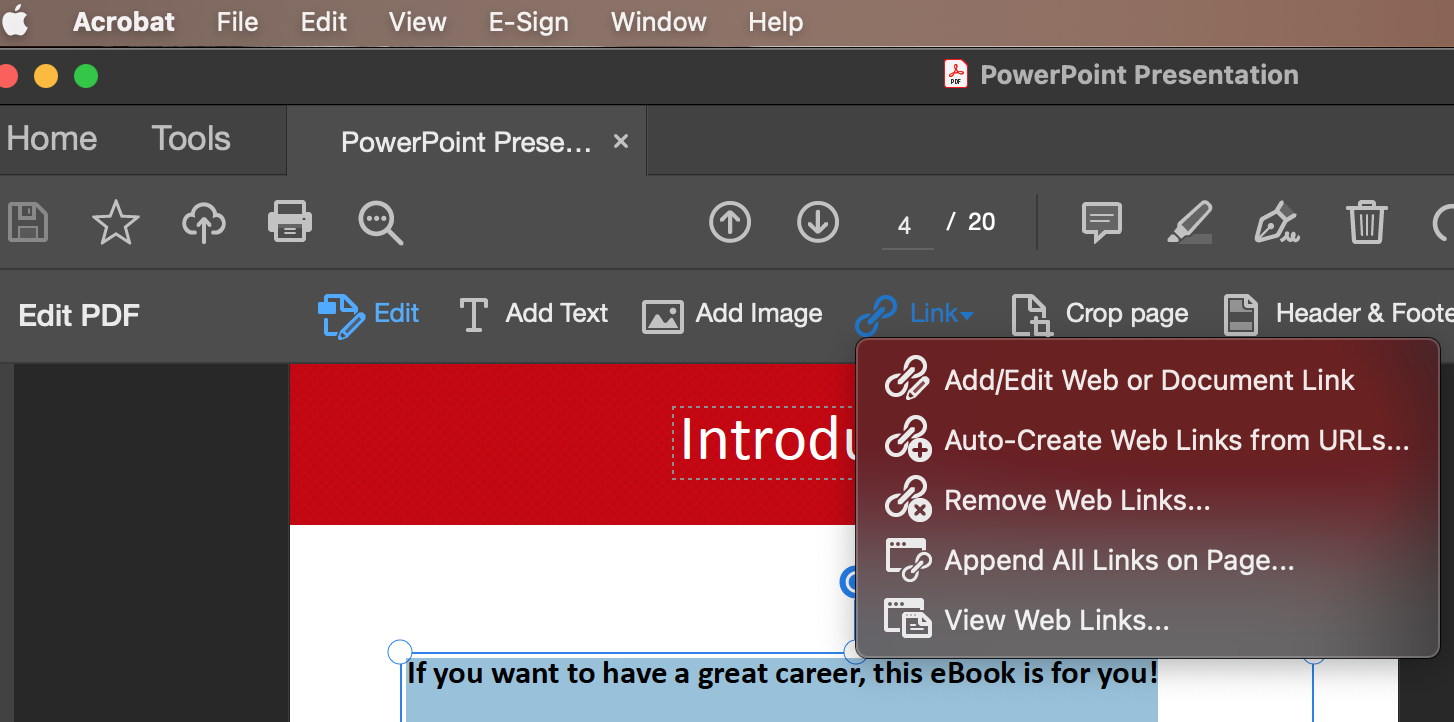The image size is (1454, 722).
Task: Click the highlighter annotation pencil icon
Action: tap(1189, 222)
